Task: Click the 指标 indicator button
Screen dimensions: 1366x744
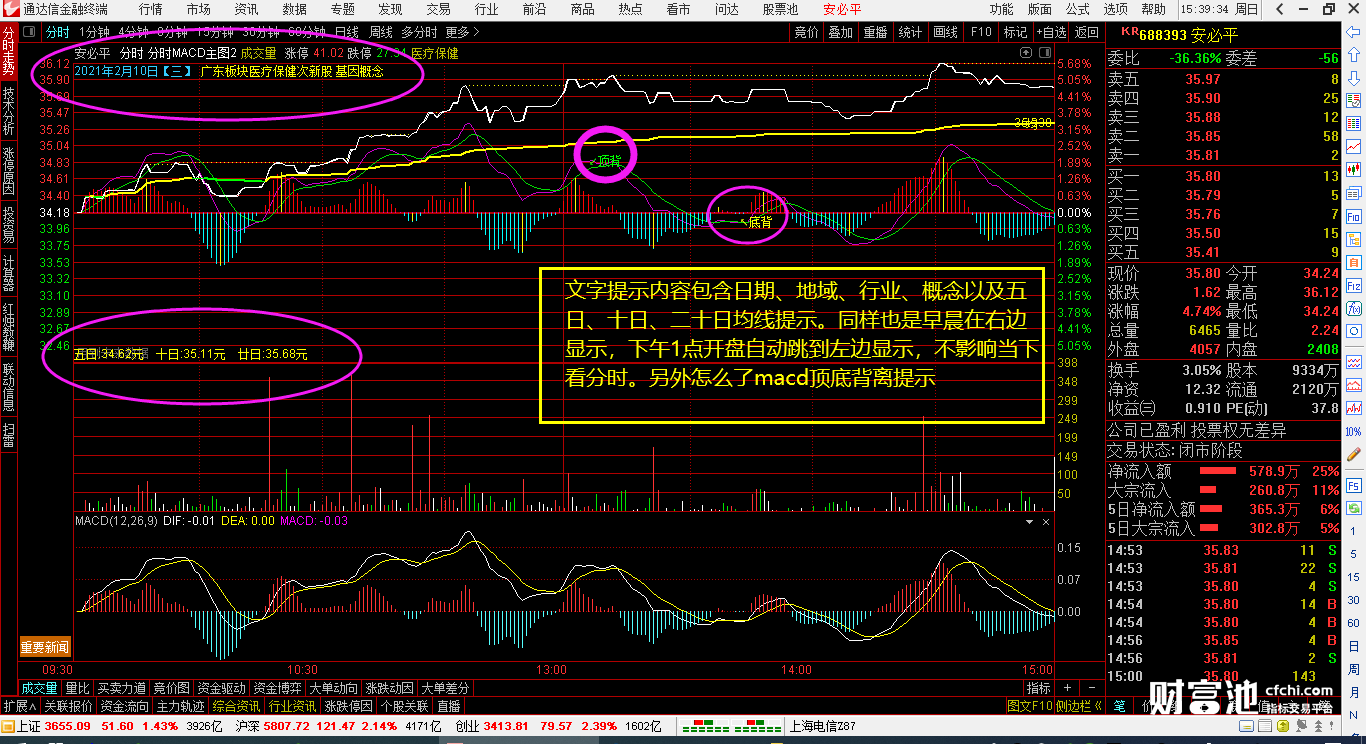Action: tap(1038, 688)
